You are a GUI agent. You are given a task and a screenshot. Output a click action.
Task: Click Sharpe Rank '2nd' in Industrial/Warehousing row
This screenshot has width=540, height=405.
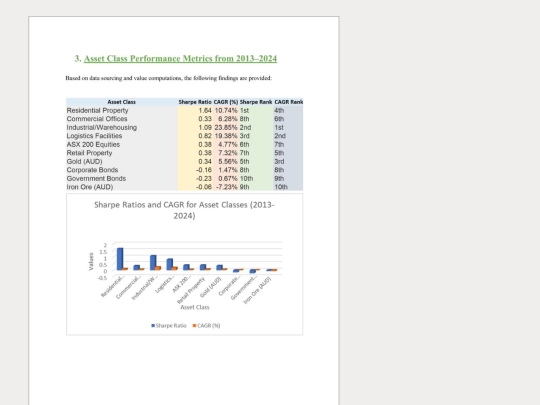click(x=245, y=127)
